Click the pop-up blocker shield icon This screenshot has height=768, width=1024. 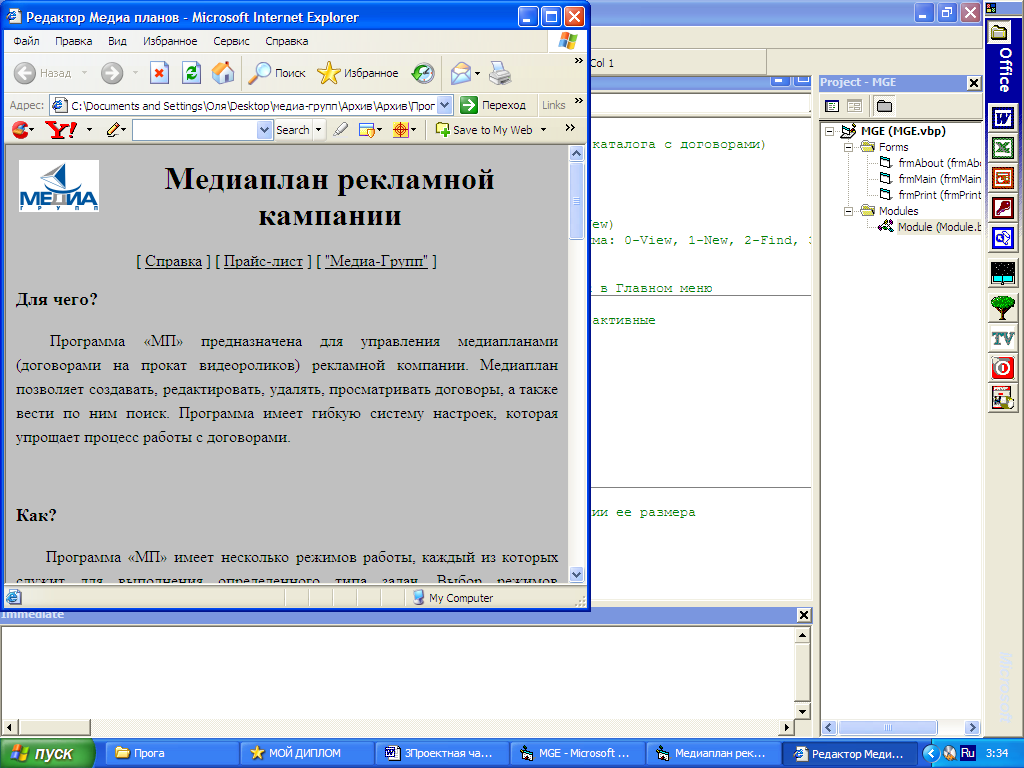point(366,129)
